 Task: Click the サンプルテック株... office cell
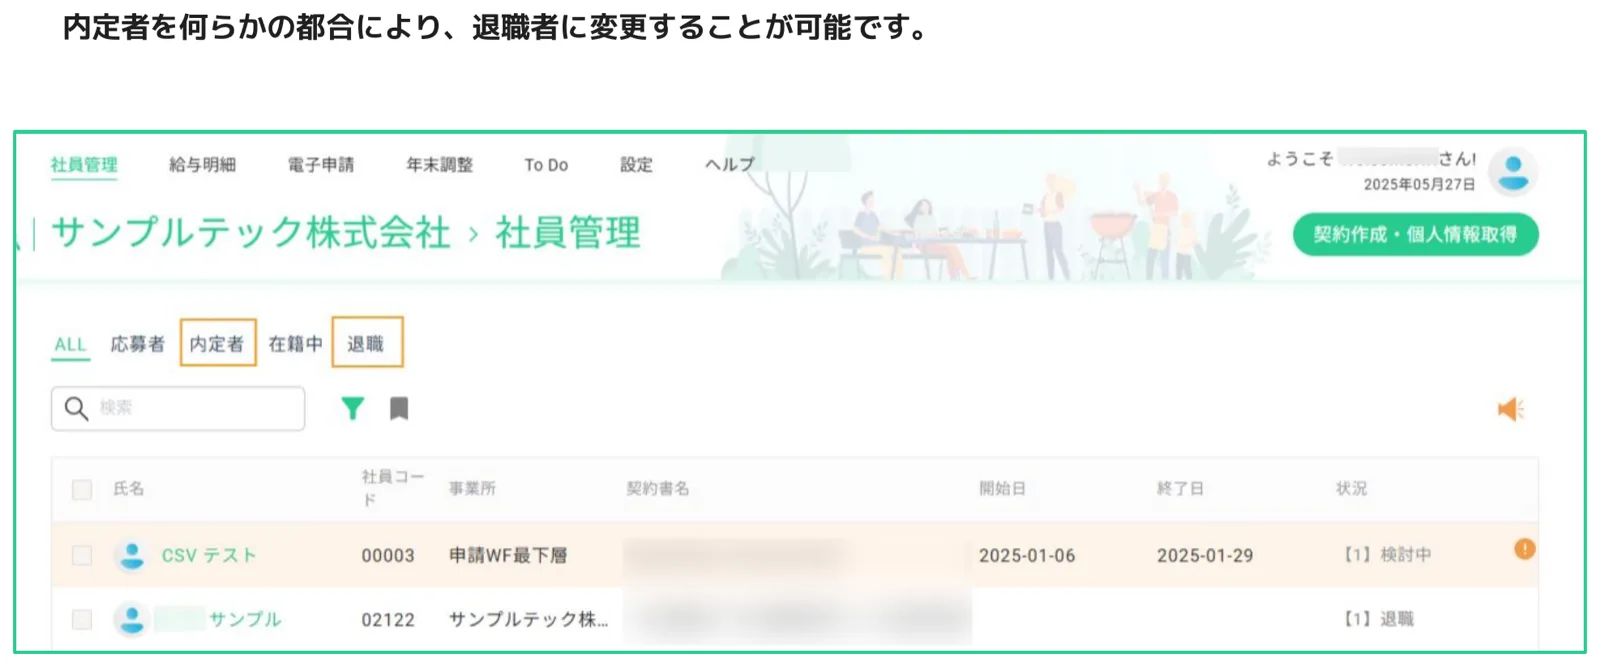[528, 619]
